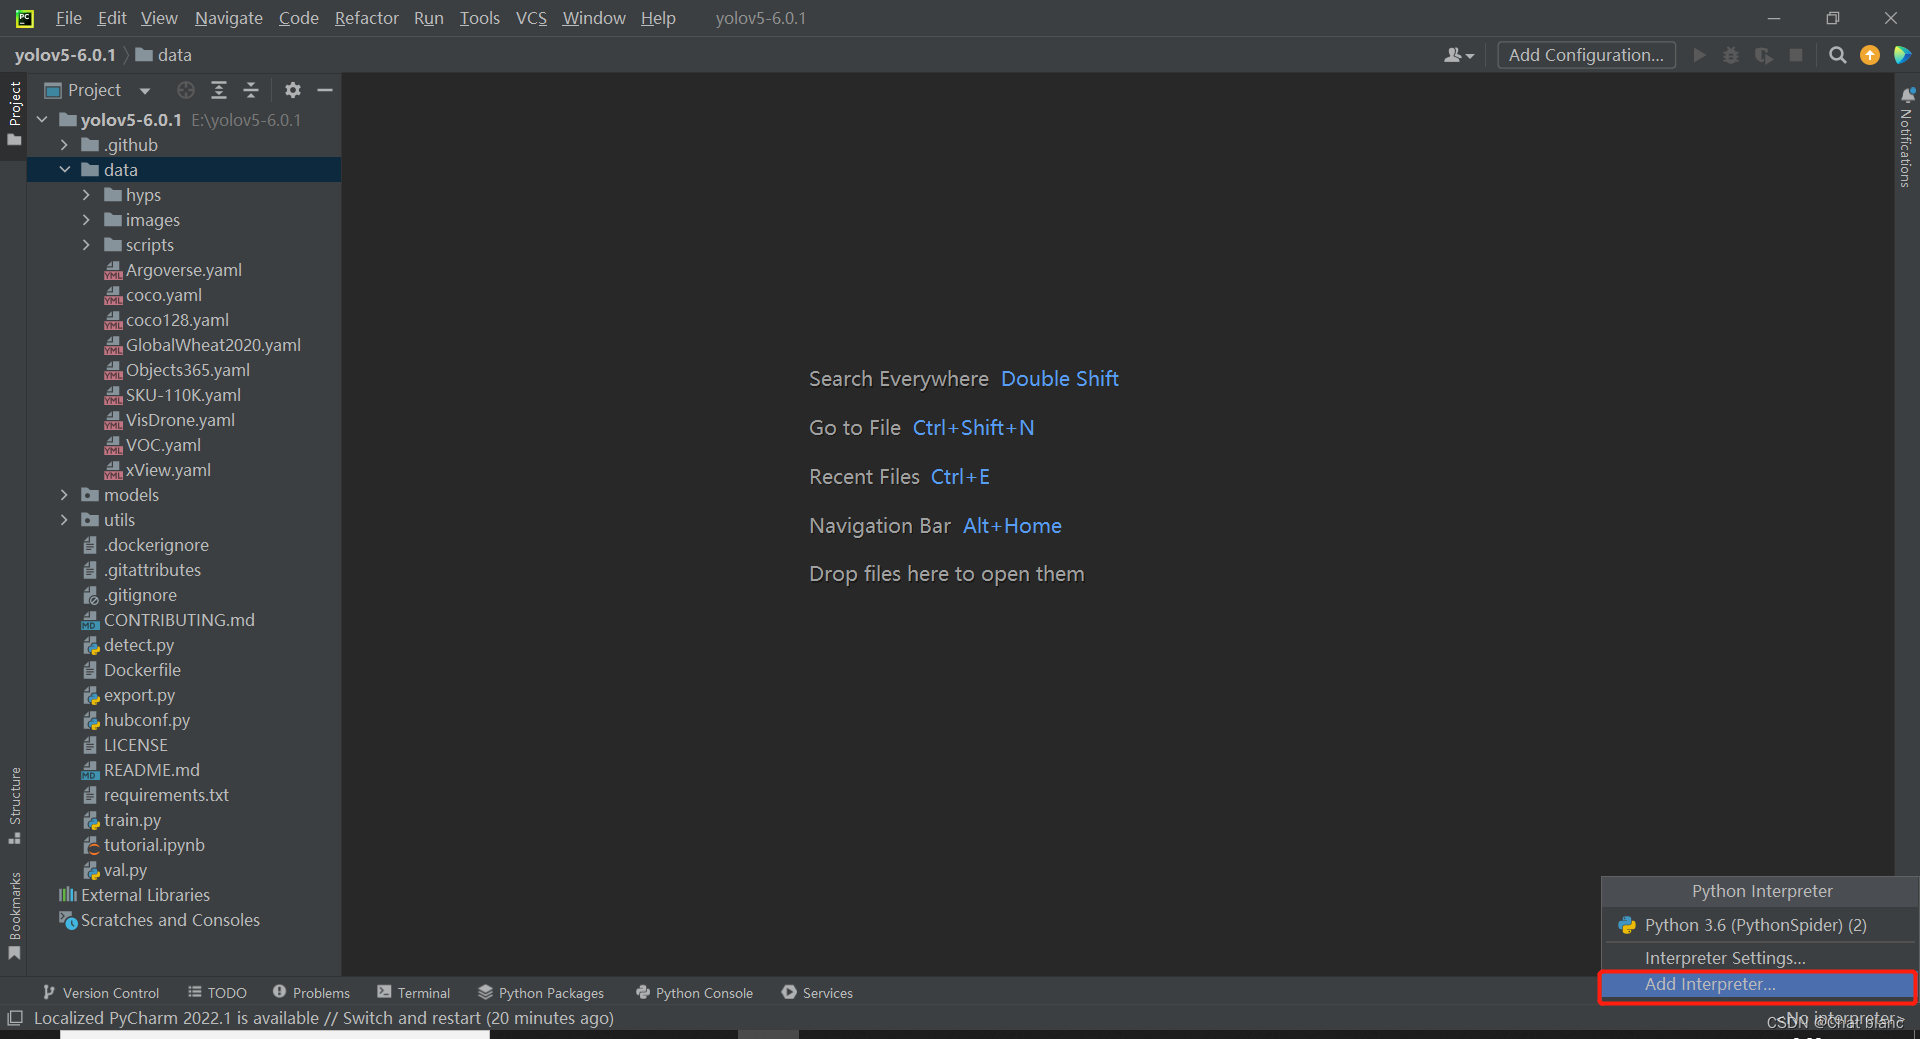Open the Tools menu
The image size is (1920, 1039).
[479, 18]
